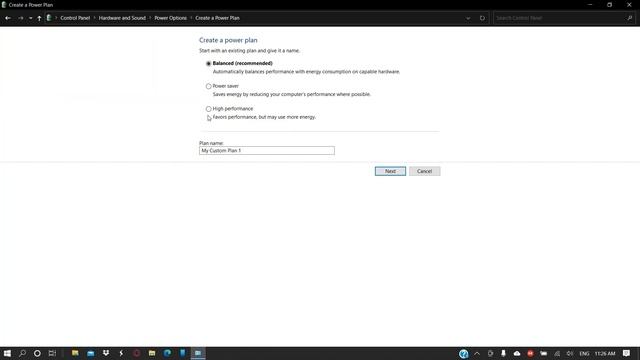
Task: Open Dropbox from the taskbar
Action: (106, 353)
